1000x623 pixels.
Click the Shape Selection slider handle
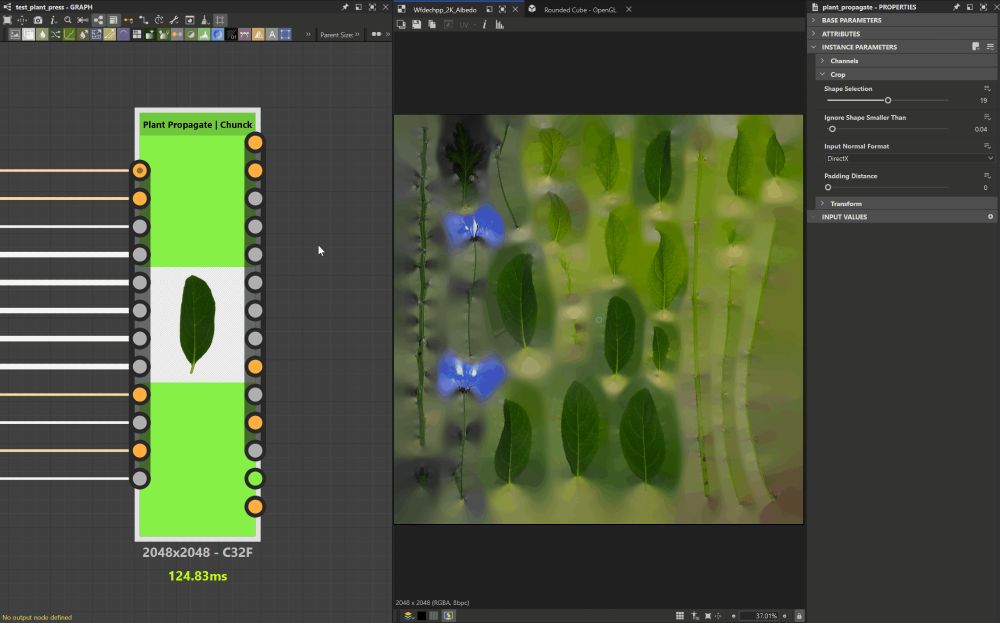point(887,100)
